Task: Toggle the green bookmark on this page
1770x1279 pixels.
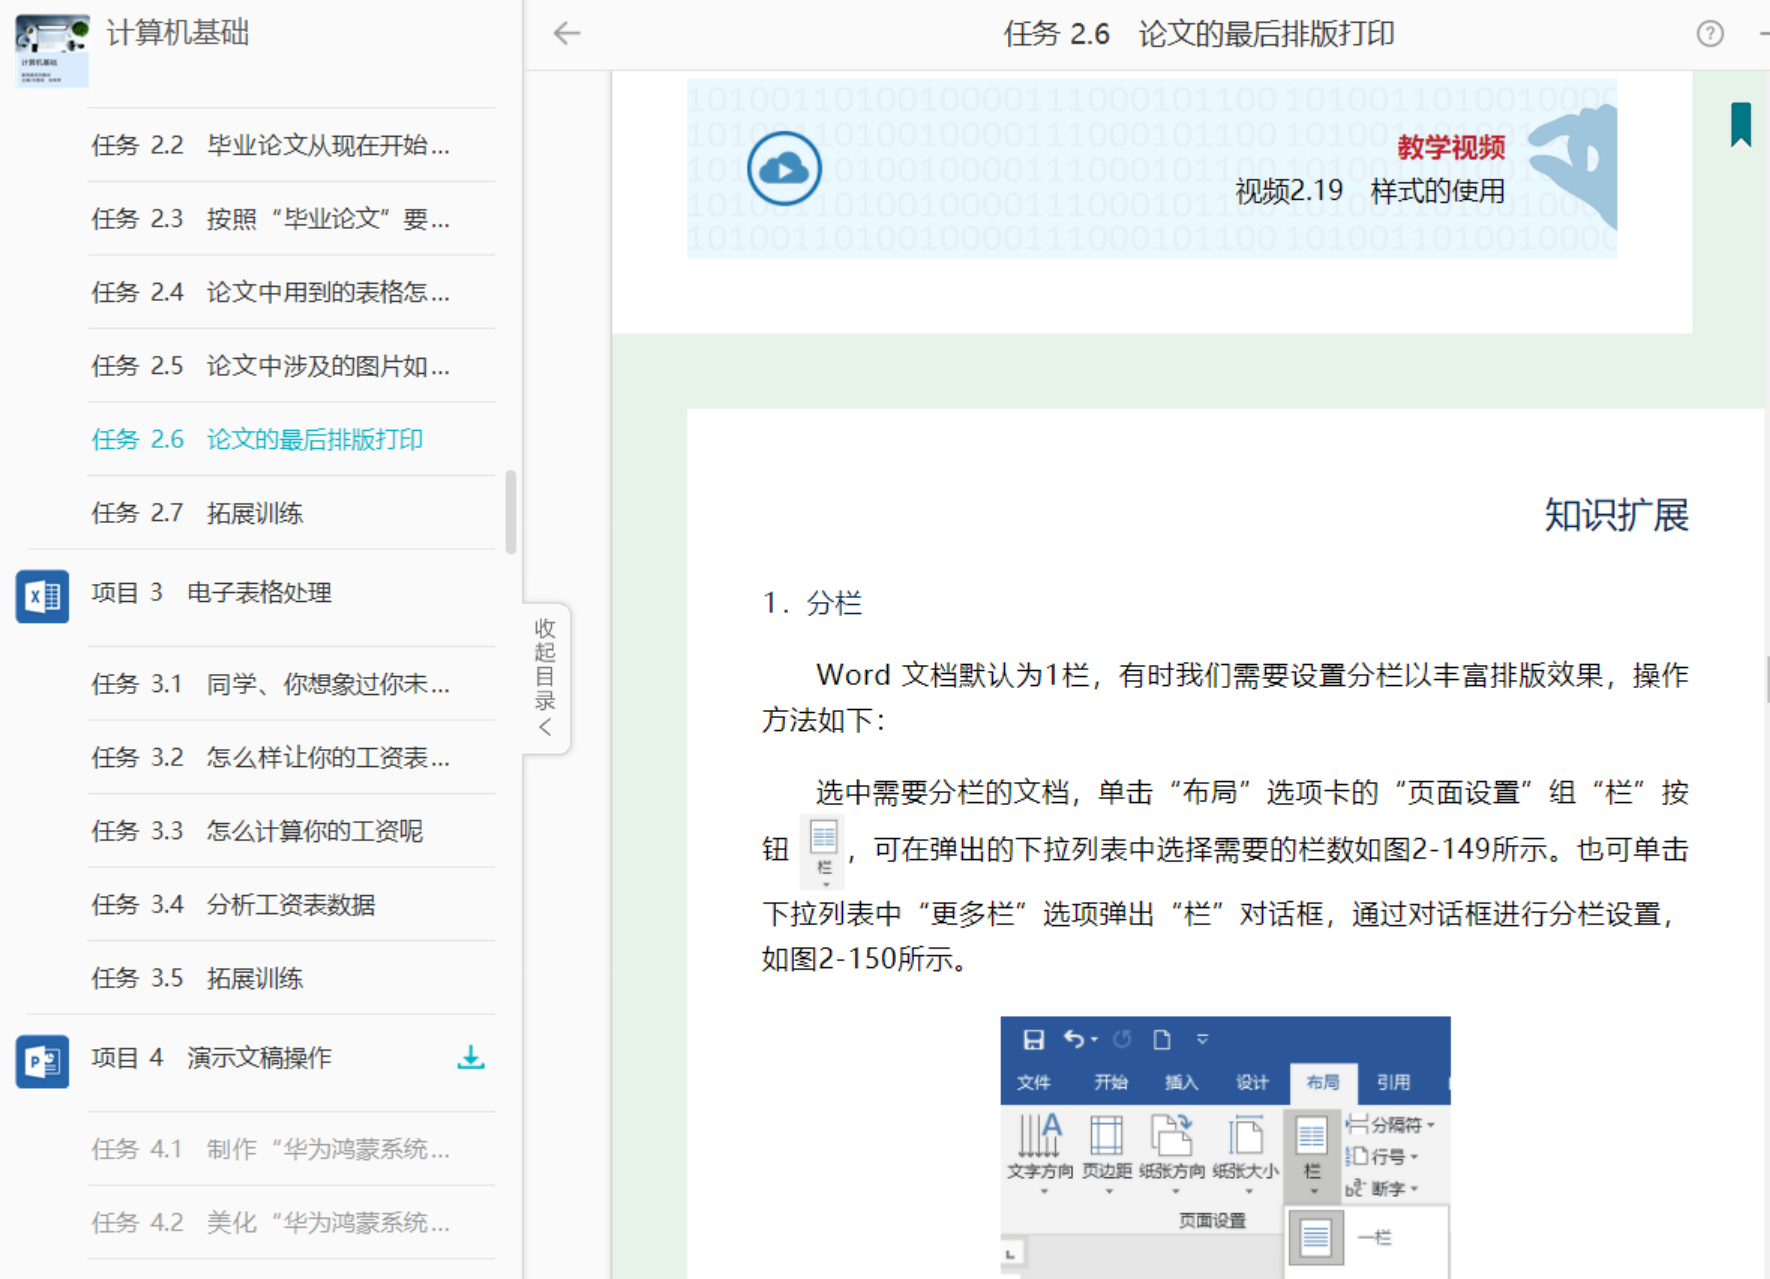Action: (1740, 124)
